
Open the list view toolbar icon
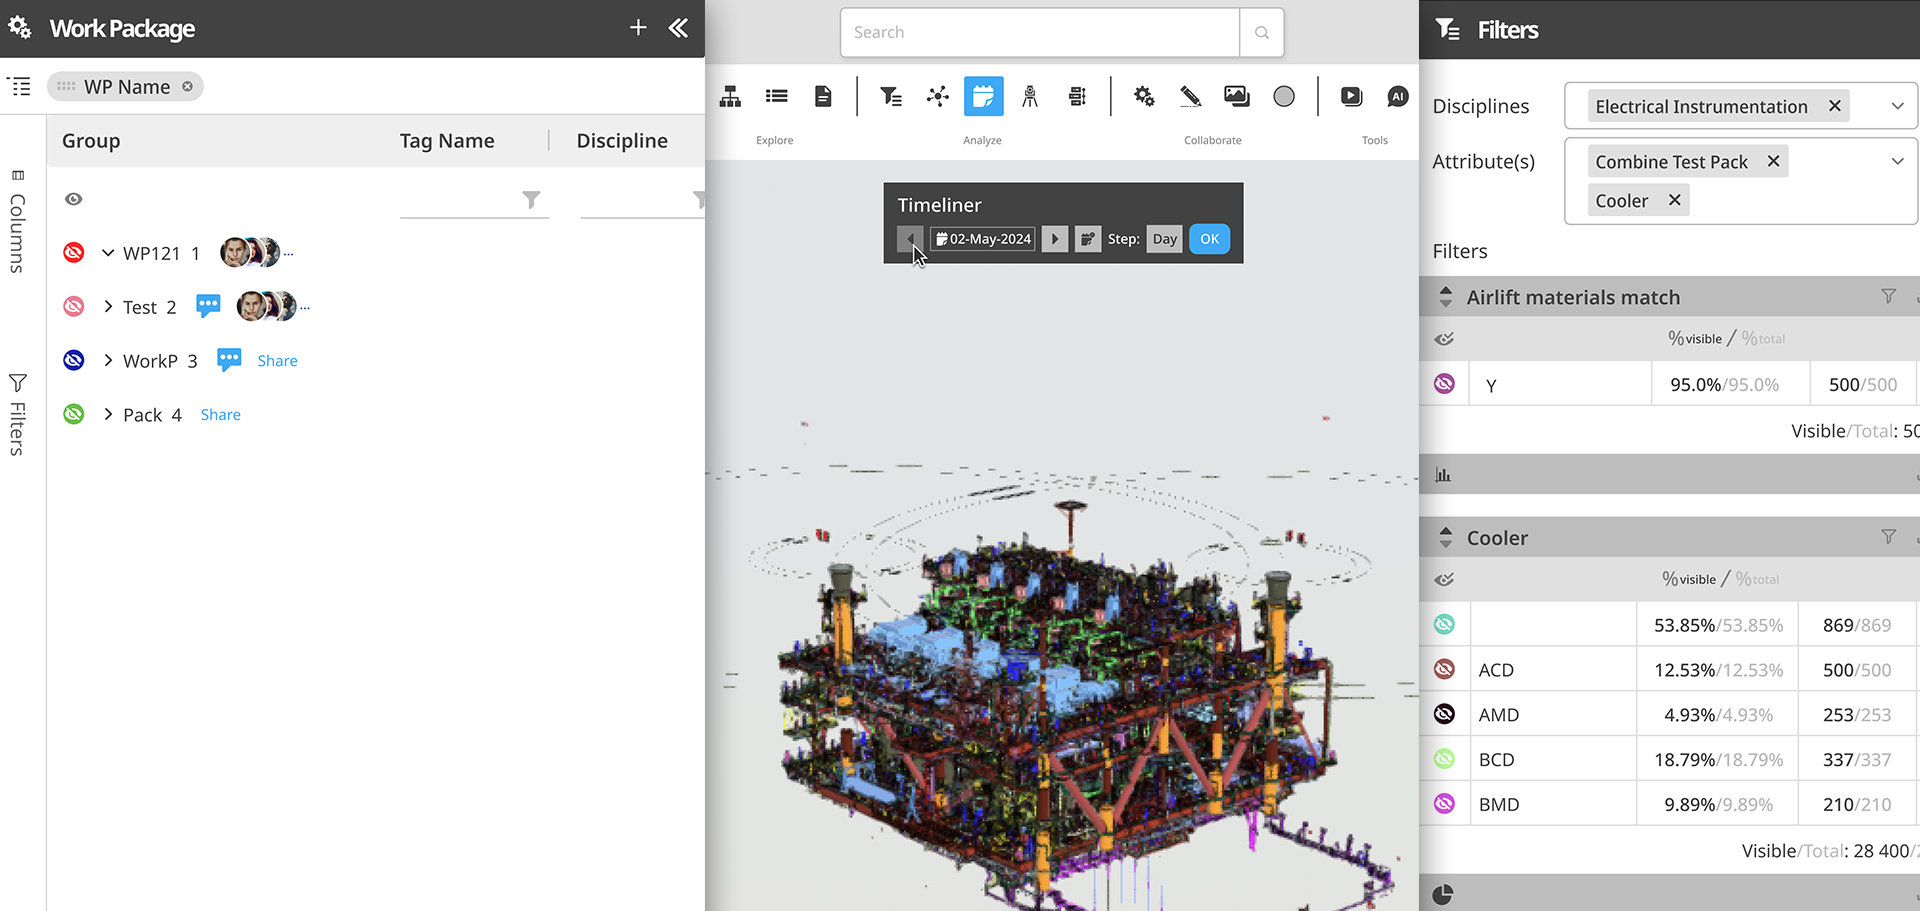(776, 97)
